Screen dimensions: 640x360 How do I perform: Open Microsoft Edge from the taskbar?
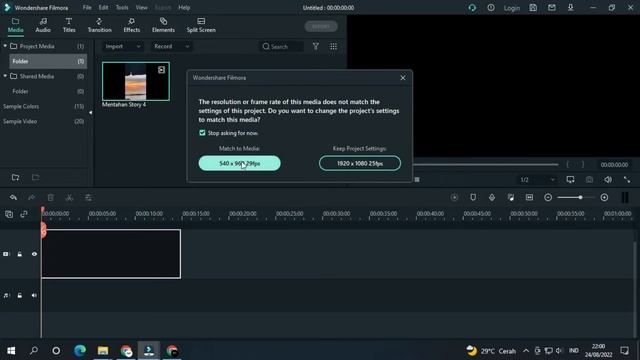tap(80, 351)
